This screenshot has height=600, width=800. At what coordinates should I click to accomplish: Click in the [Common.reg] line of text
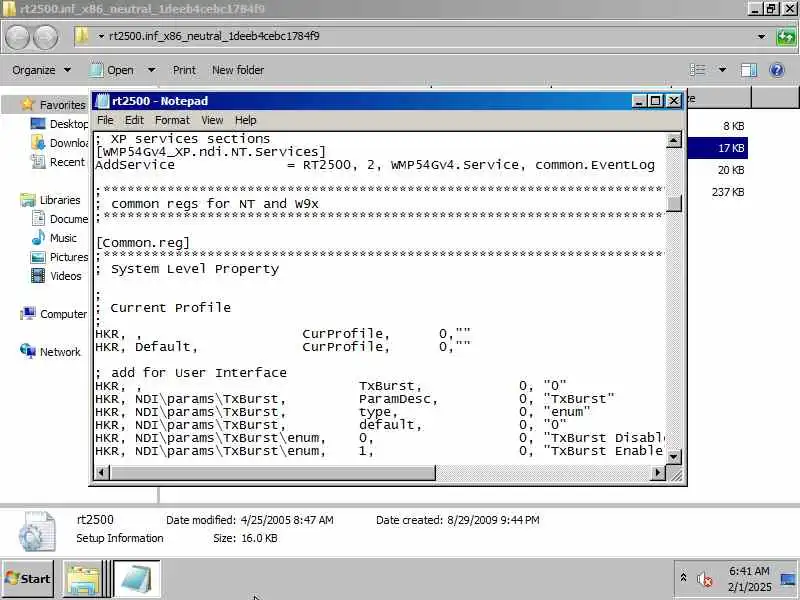[143, 243]
